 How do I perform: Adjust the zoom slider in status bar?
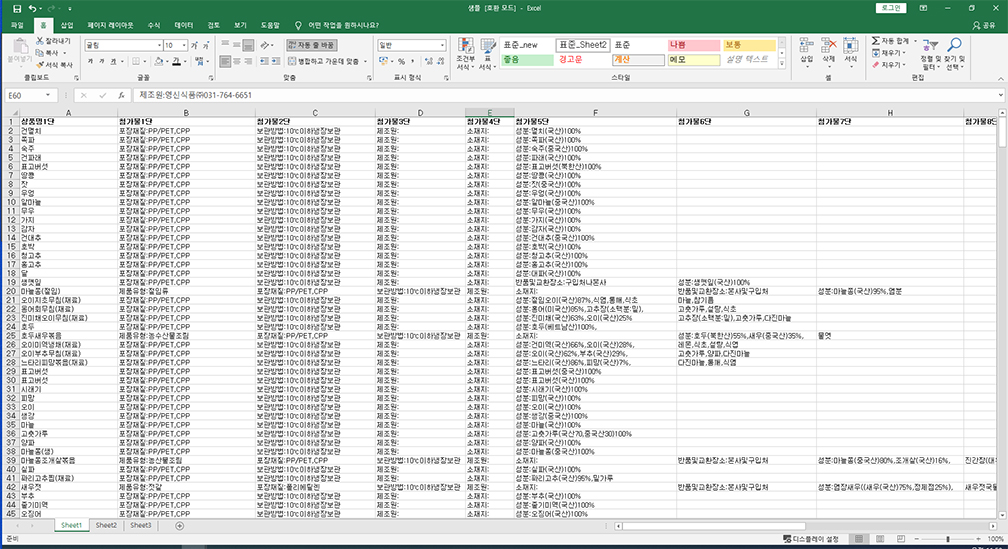tap(948, 539)
